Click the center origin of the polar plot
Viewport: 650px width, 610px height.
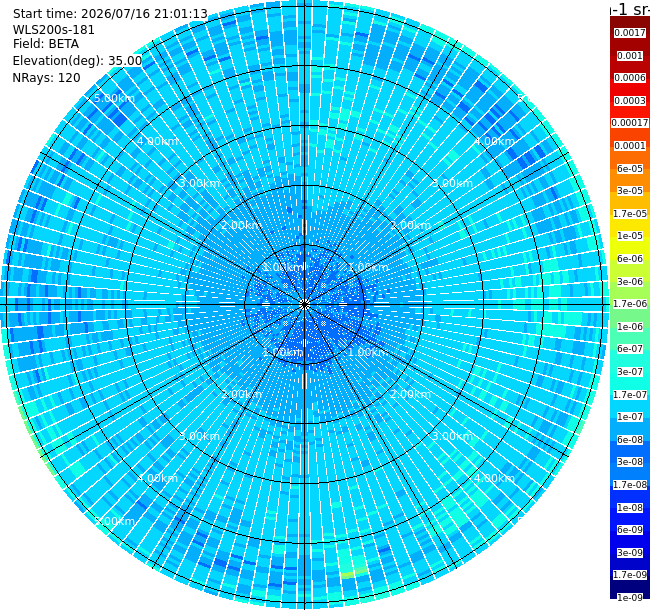304,305
